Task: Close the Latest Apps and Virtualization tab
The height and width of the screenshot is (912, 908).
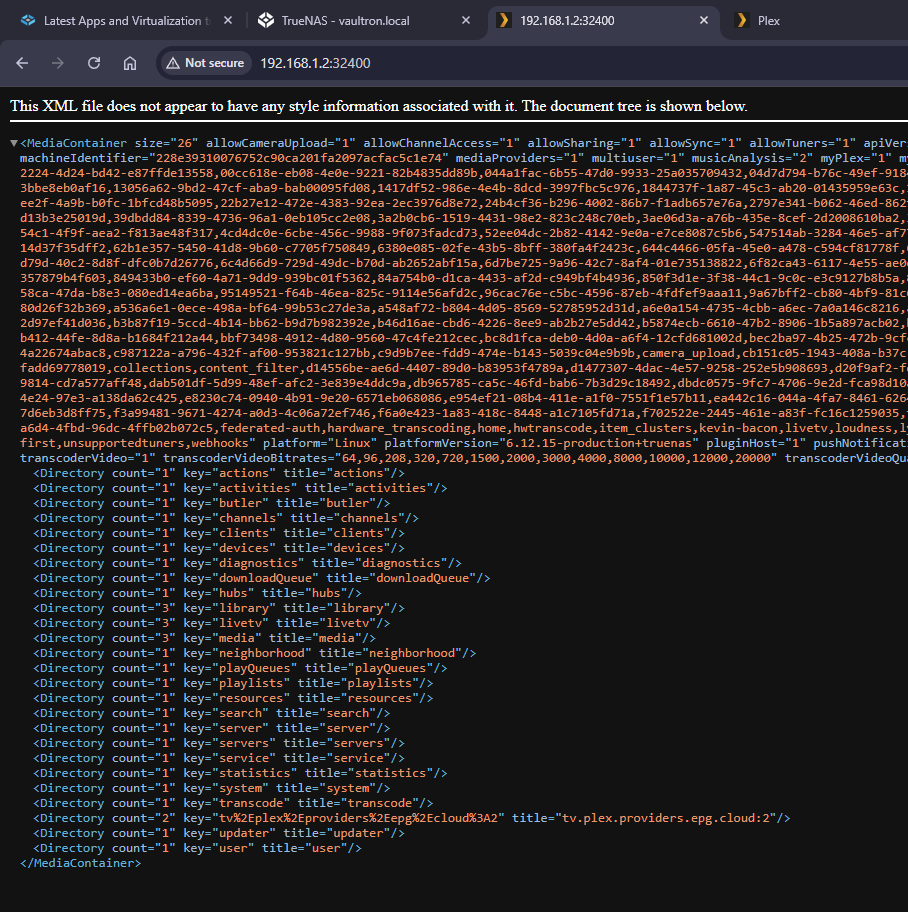Action: click(x=228, y=20)
